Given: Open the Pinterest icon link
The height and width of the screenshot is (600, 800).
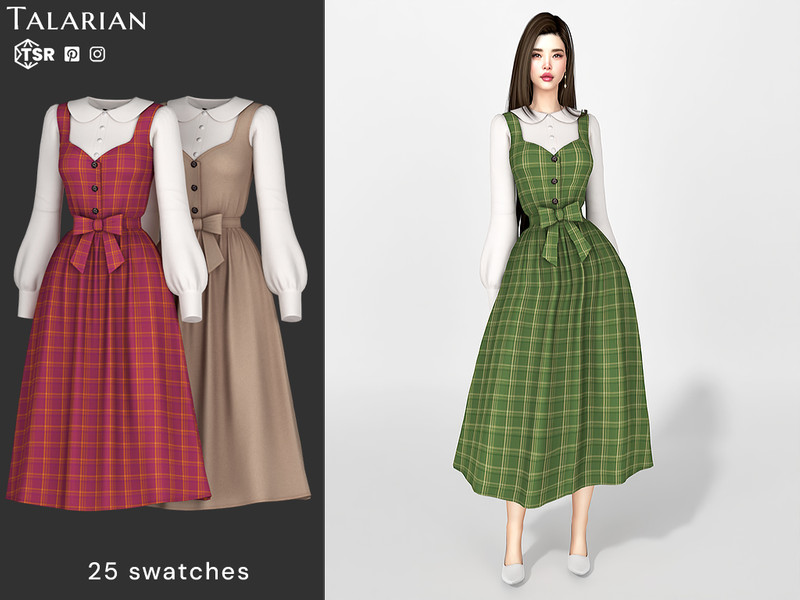Looking at the screenshot, I should click(x=72, y=55).
